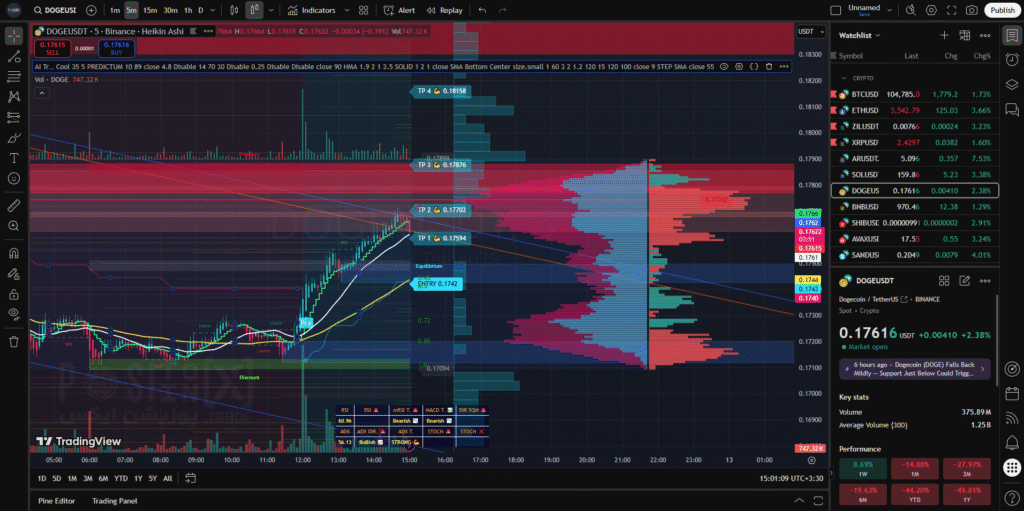This screenshot has width=1024, height=511.
Task: Switch to the 30m timeframe
Action: click(170, 10)
